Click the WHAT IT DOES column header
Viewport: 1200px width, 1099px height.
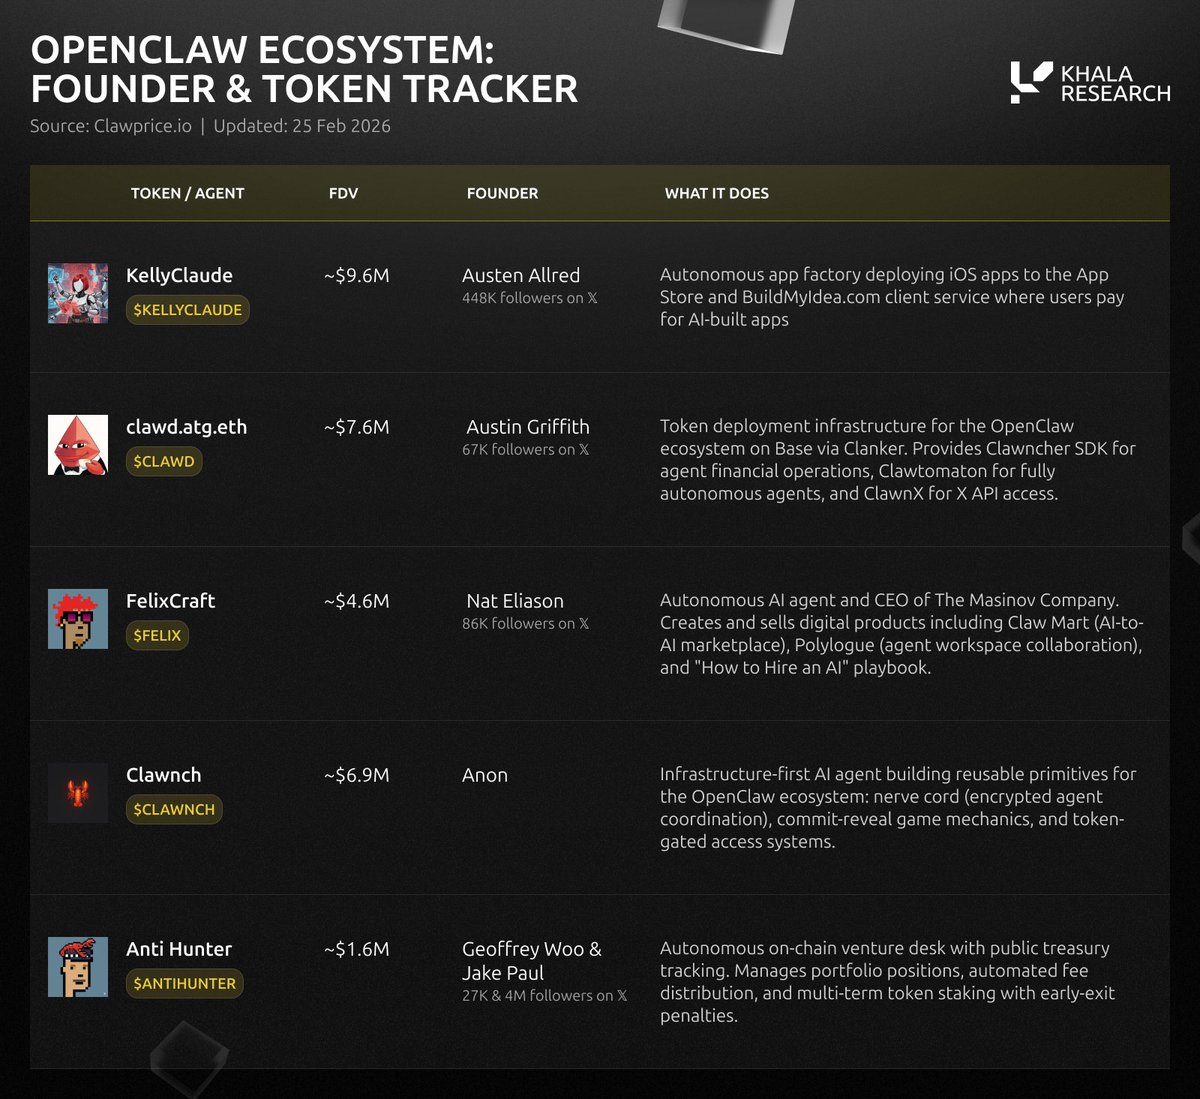click(x=717, y=193)
